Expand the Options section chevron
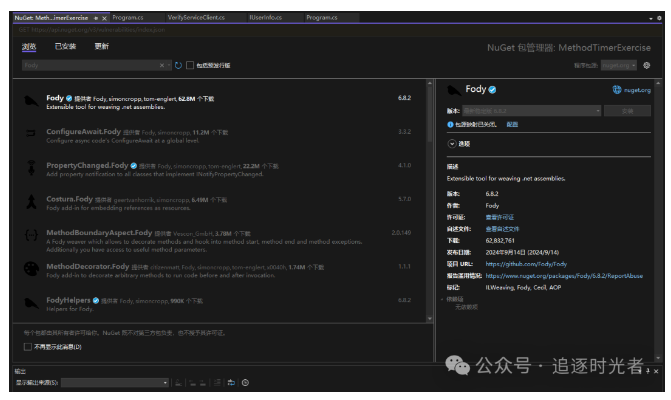 tap(452, 144)
